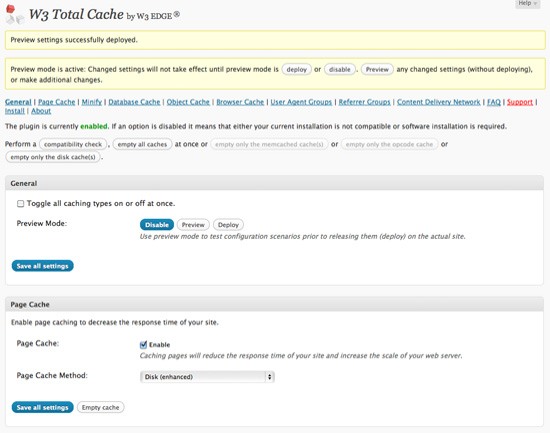550x433 pixels.
Task: Save all settings in General section
Action: (42, 266)
